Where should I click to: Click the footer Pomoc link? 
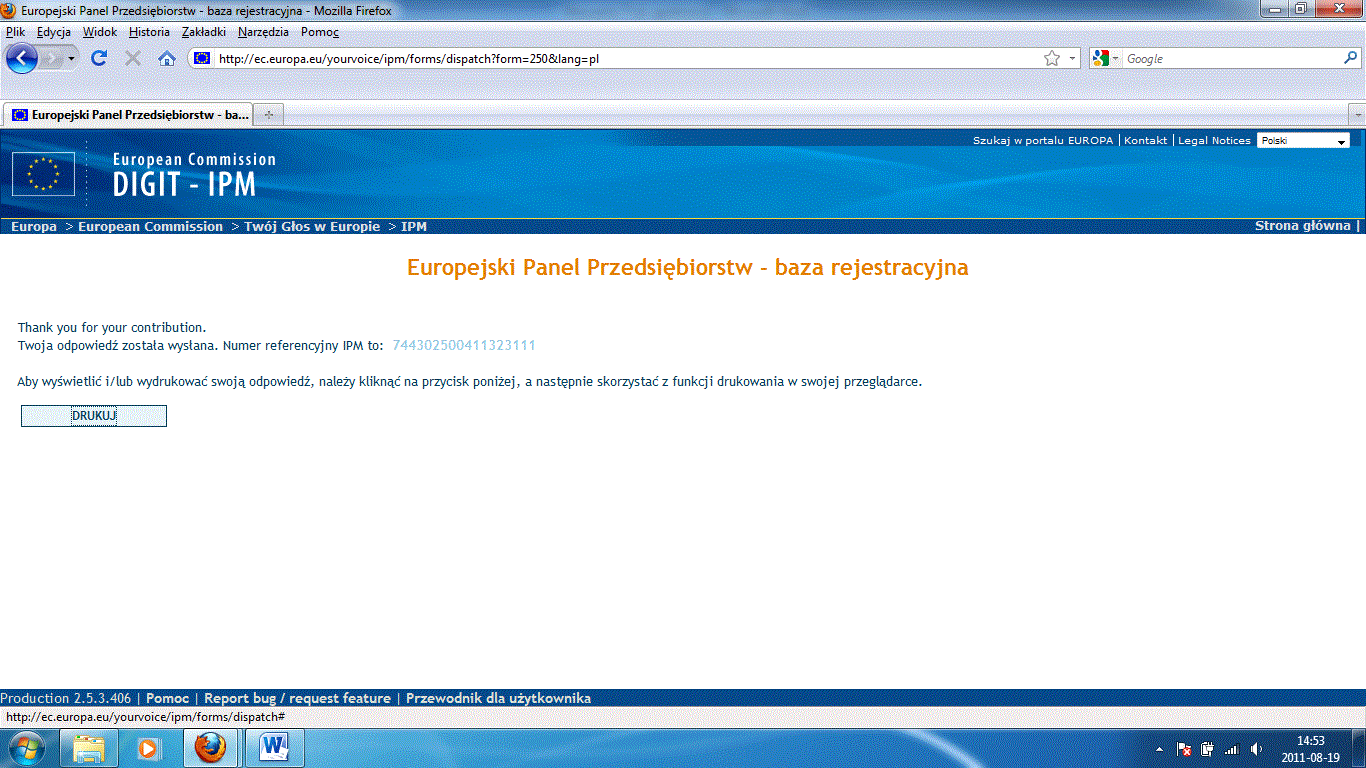[167, 698]
